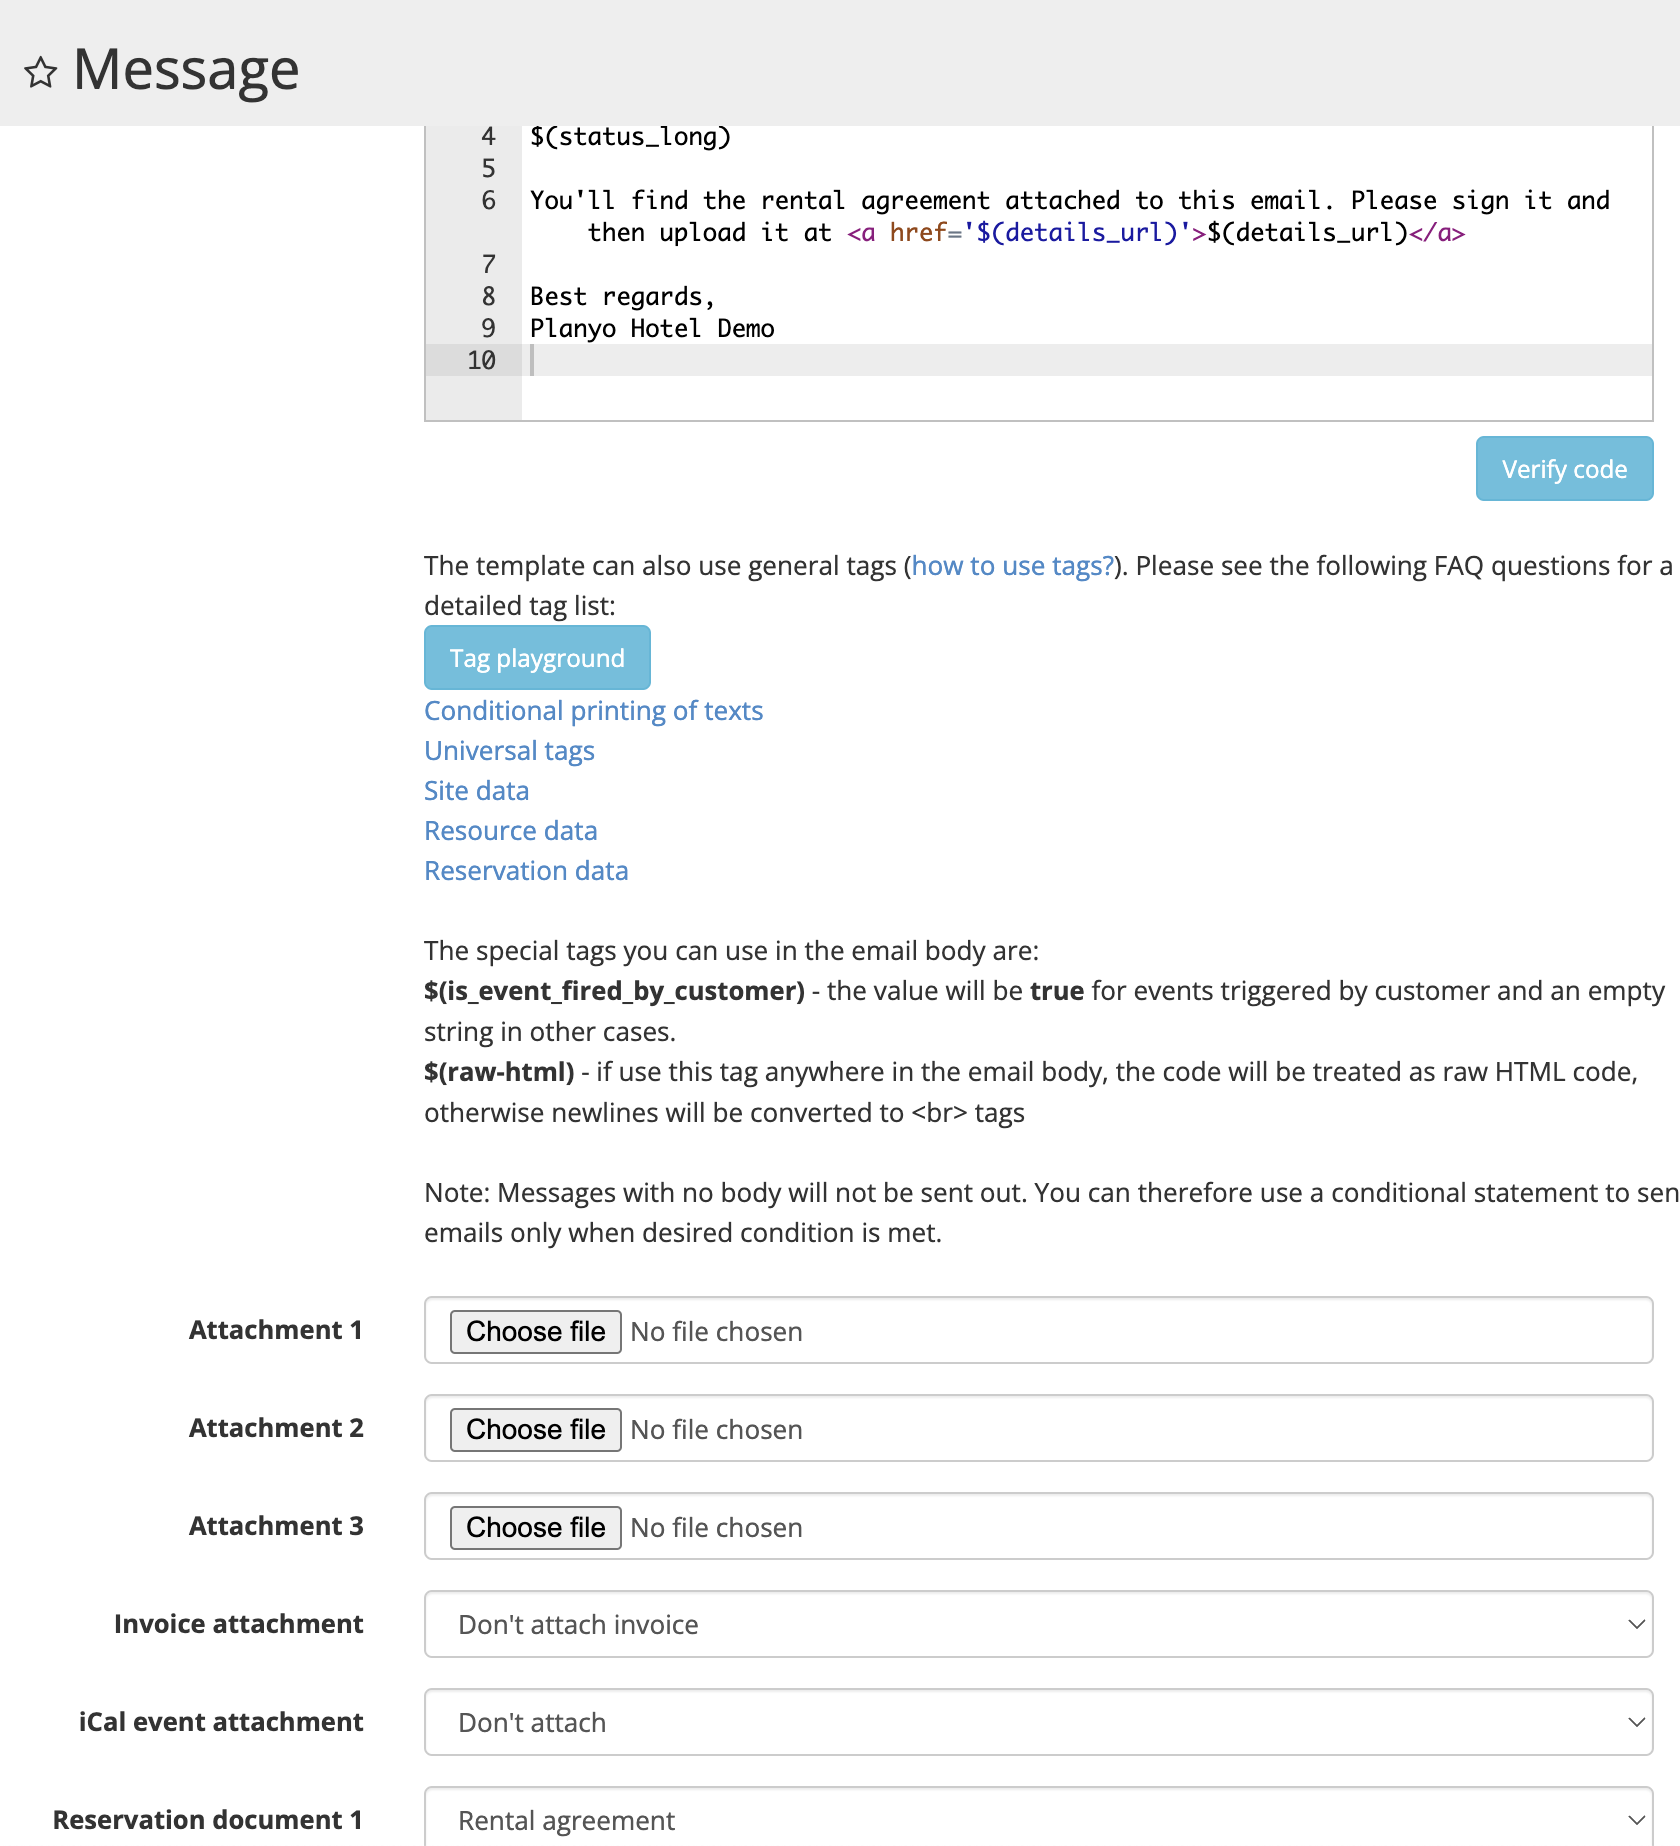Expand the Invoice attachment dropdown
The image size is (1680, 1846).
(x=1037, y=1624)
